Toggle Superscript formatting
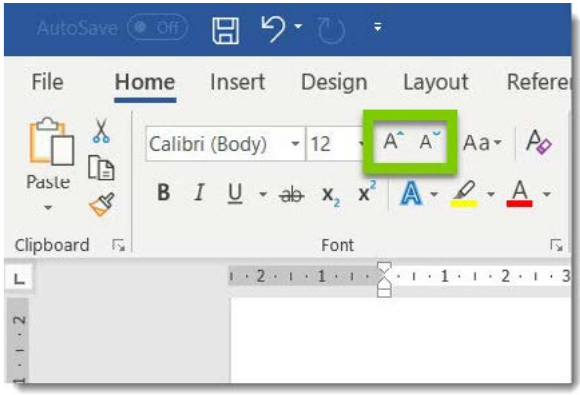Viewport: 580px width, 395px height. click(x=367, y=192)
